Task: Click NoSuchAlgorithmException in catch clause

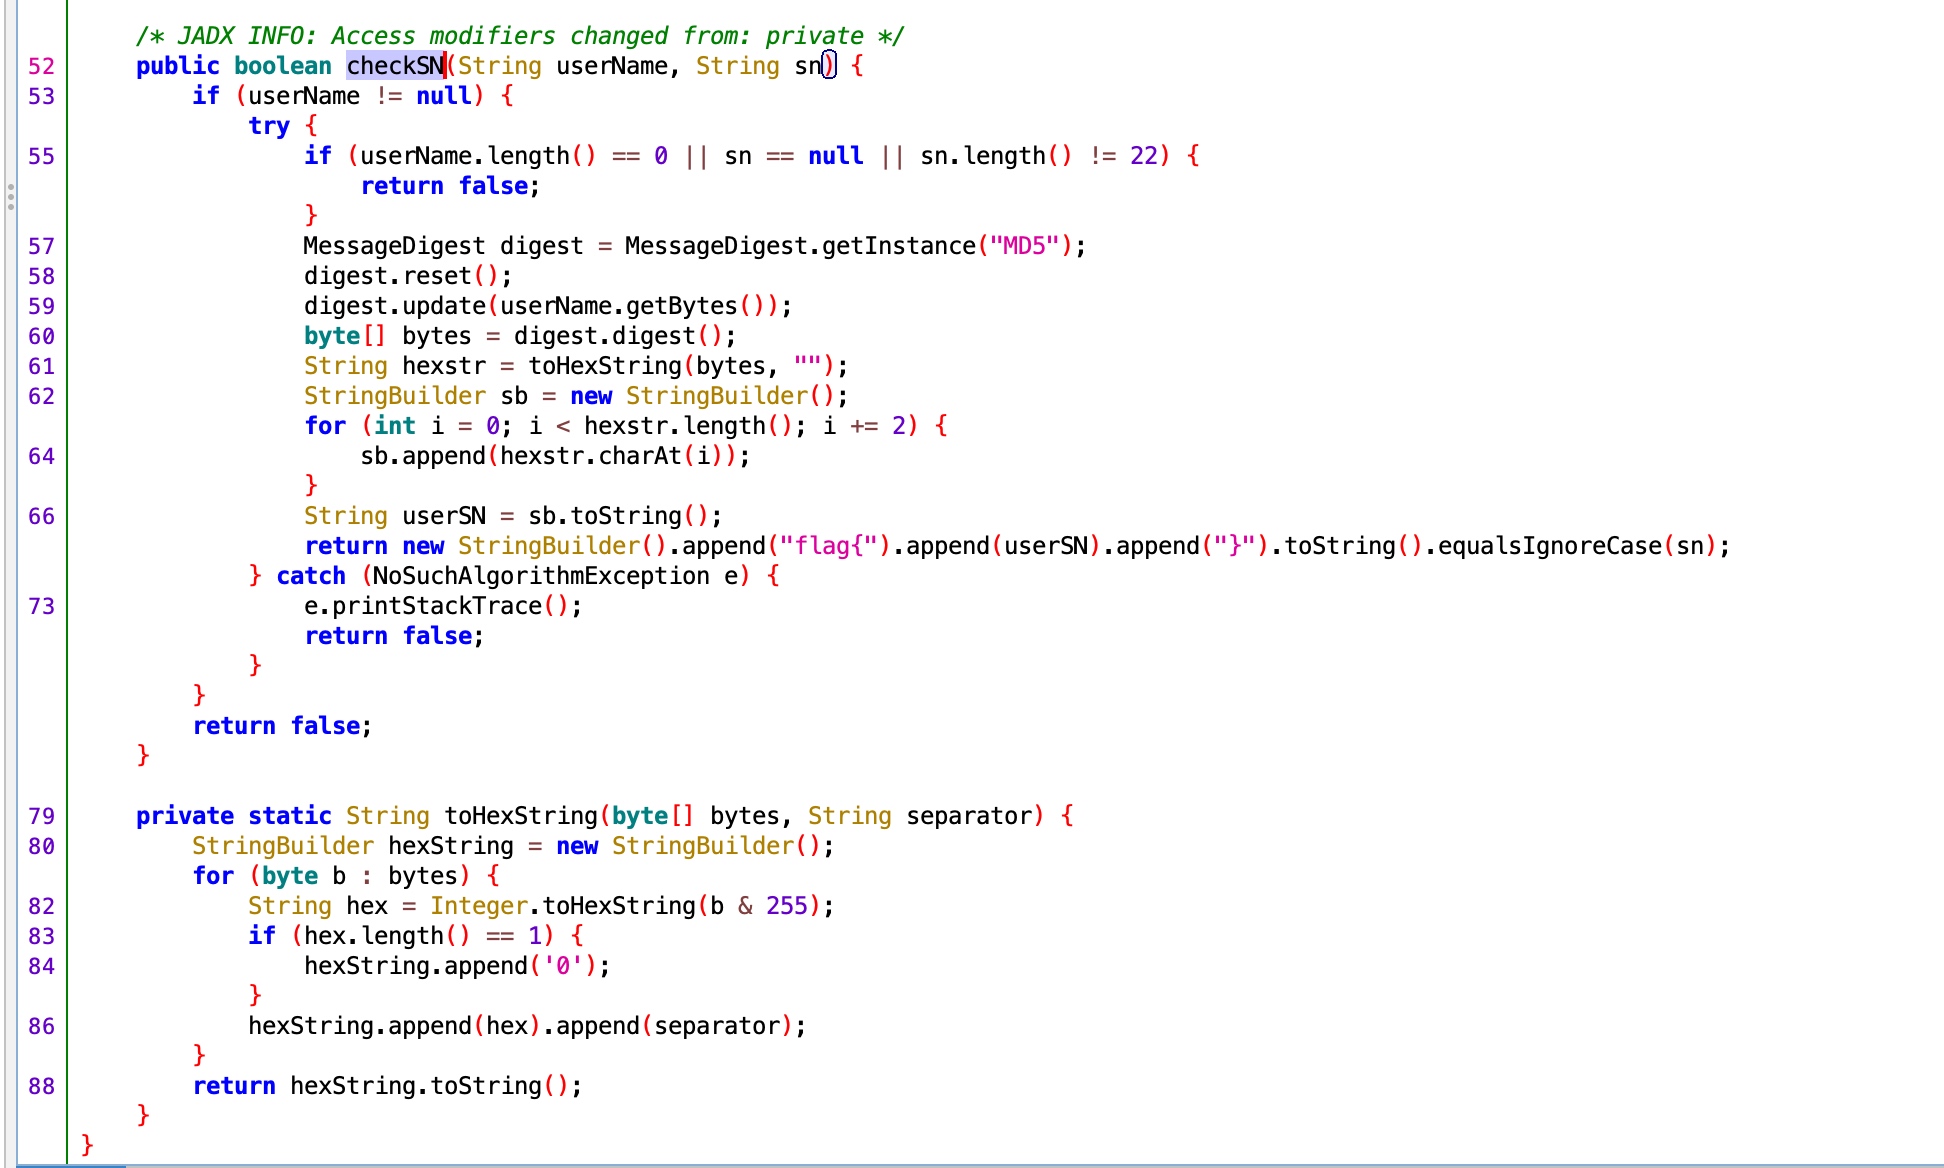Action: (x=540, y=576)
